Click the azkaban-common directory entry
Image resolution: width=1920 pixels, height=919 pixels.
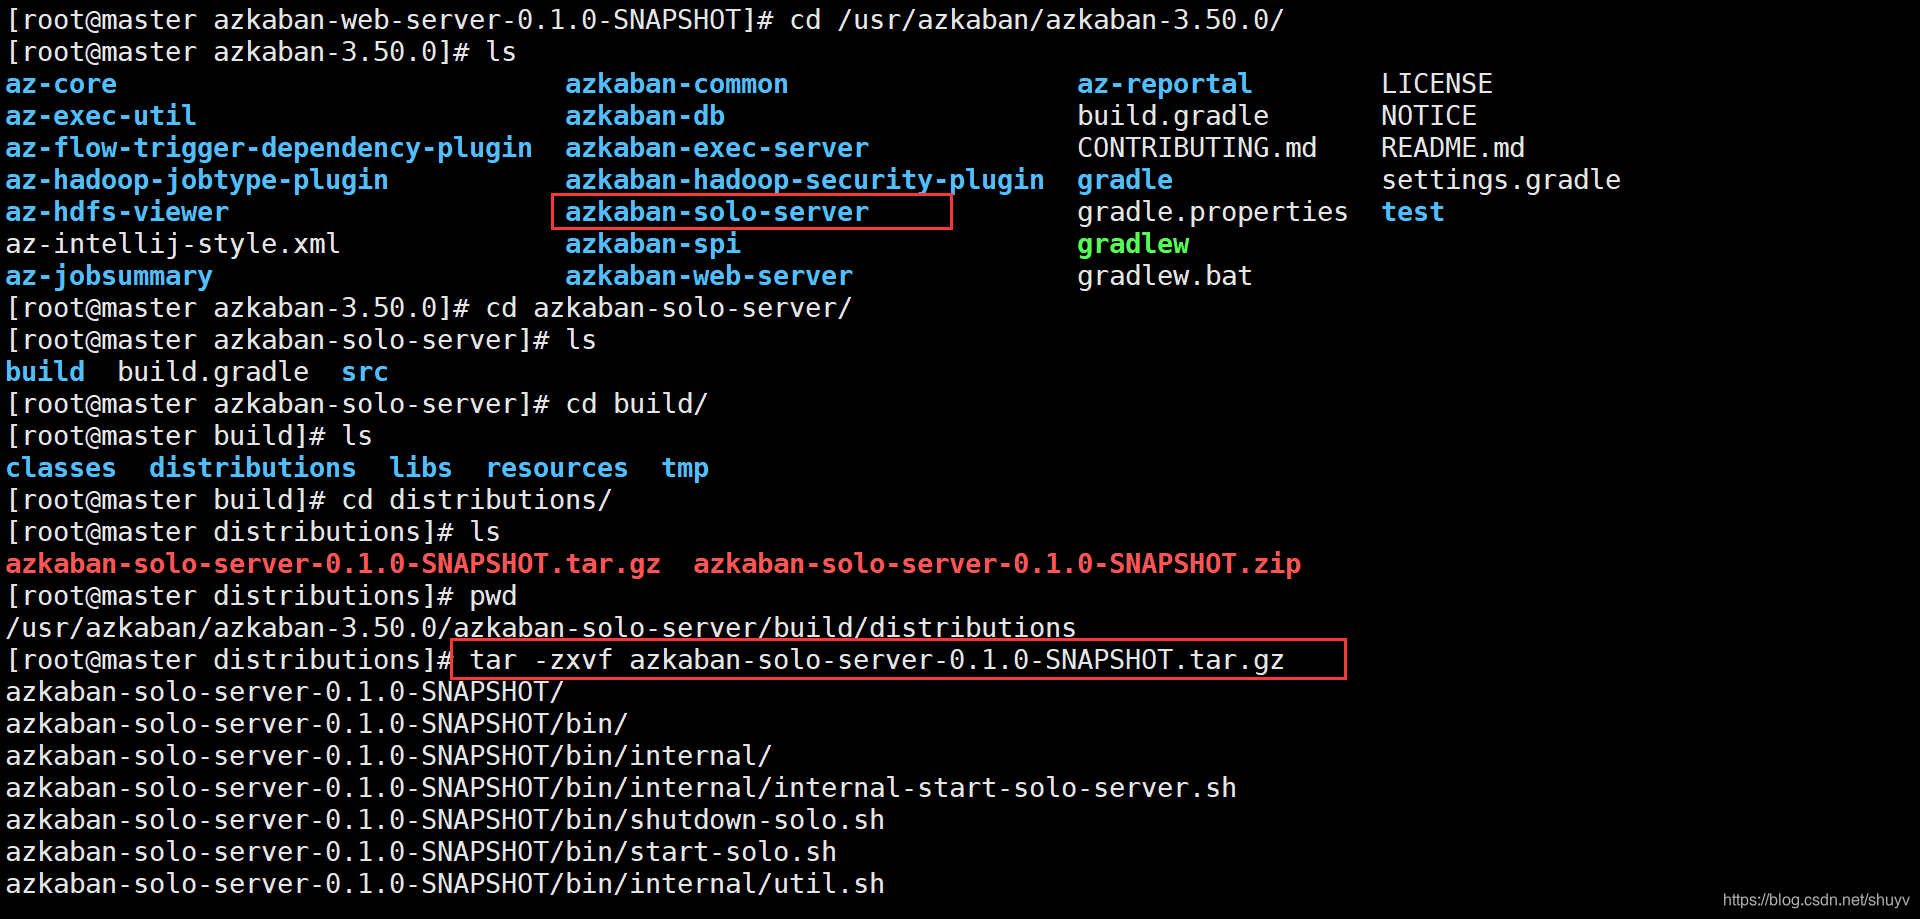click(x=677, y=84)
